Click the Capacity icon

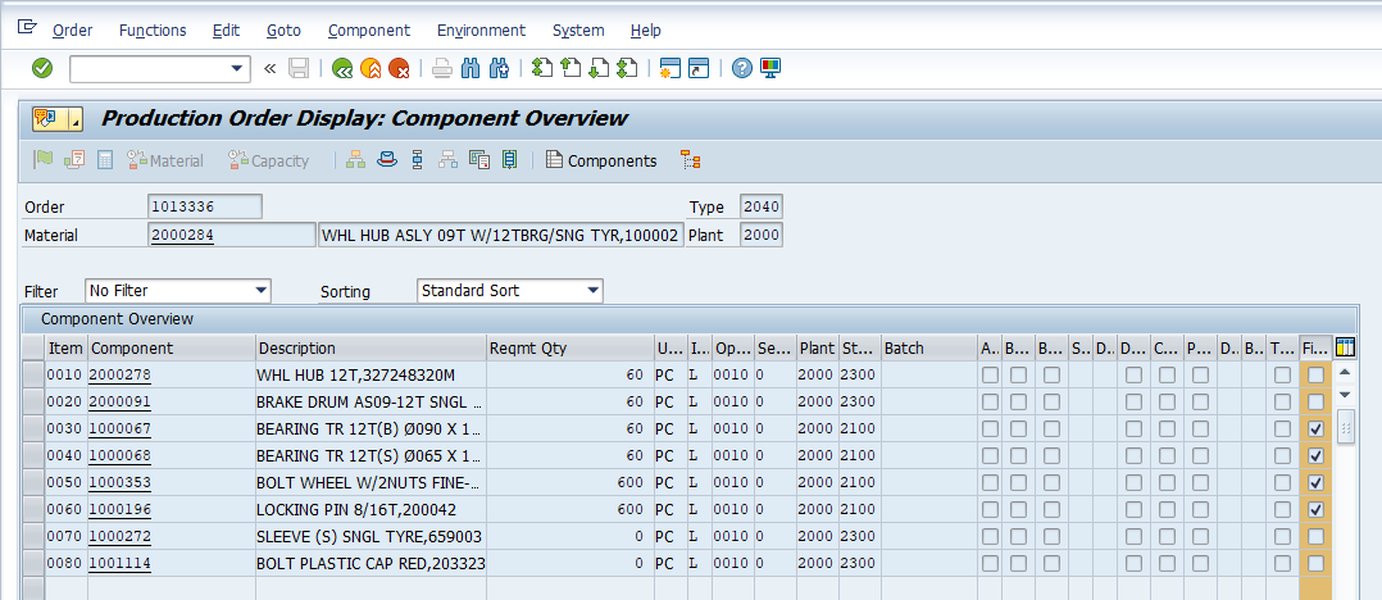coord(266,160)
